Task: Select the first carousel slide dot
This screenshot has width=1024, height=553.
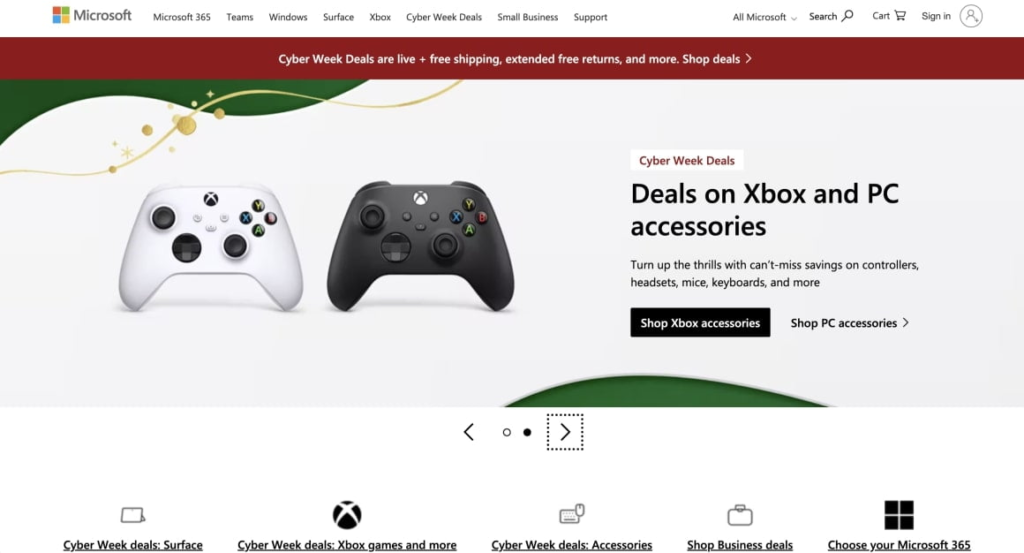Action: point(506,432)
